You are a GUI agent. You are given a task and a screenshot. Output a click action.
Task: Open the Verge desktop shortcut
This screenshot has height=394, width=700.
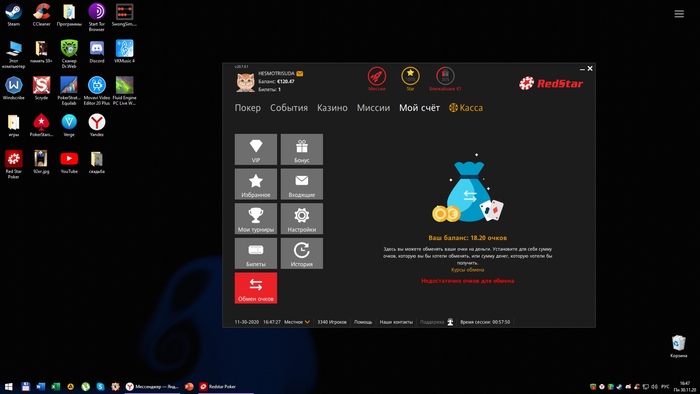(x=69, y=125)
